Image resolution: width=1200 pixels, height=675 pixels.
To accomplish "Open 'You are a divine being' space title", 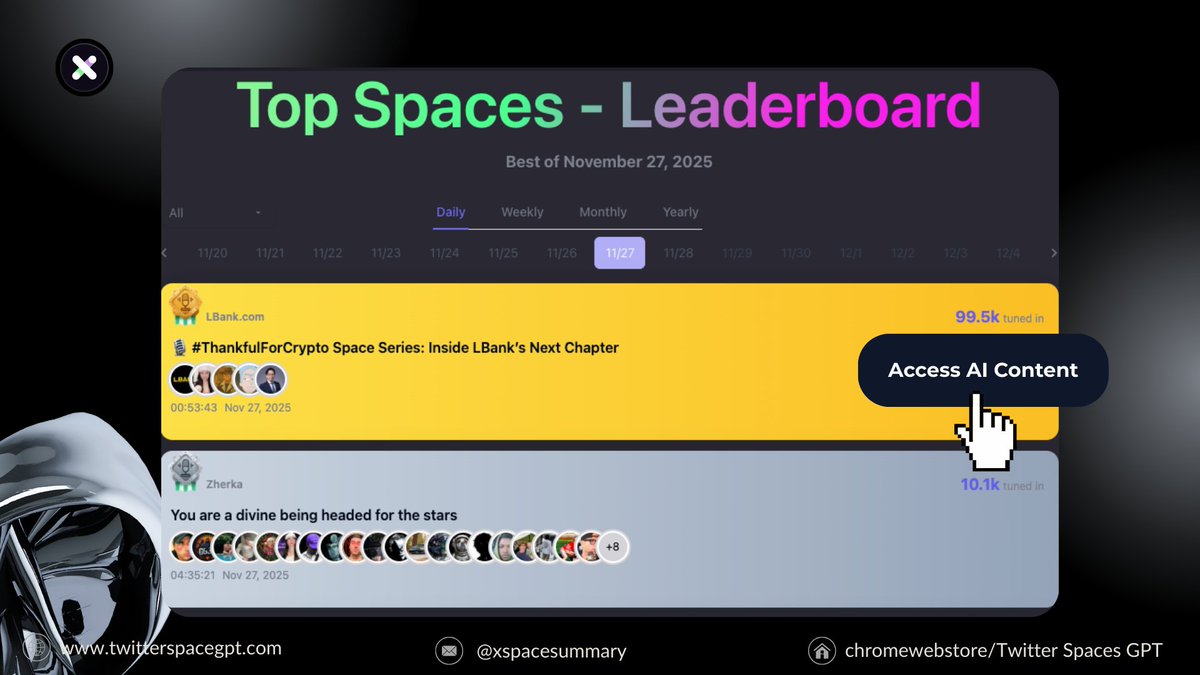I will click(x=314, y=515).
